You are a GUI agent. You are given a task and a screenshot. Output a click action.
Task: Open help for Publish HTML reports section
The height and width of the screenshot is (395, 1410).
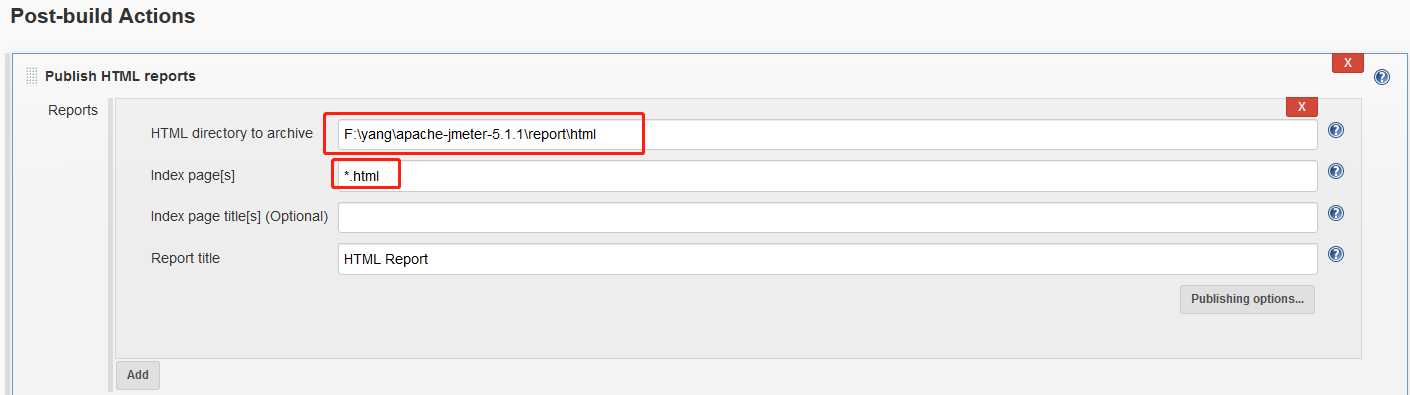pyautogui.click(x=1382, y=77)
